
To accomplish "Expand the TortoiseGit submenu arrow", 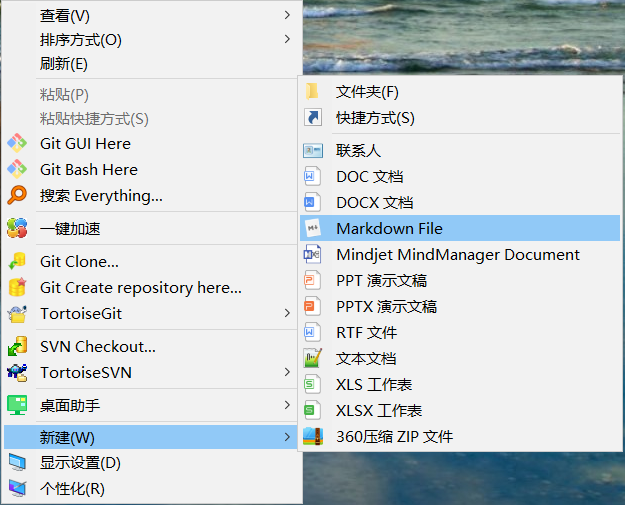I will (287, 313).
